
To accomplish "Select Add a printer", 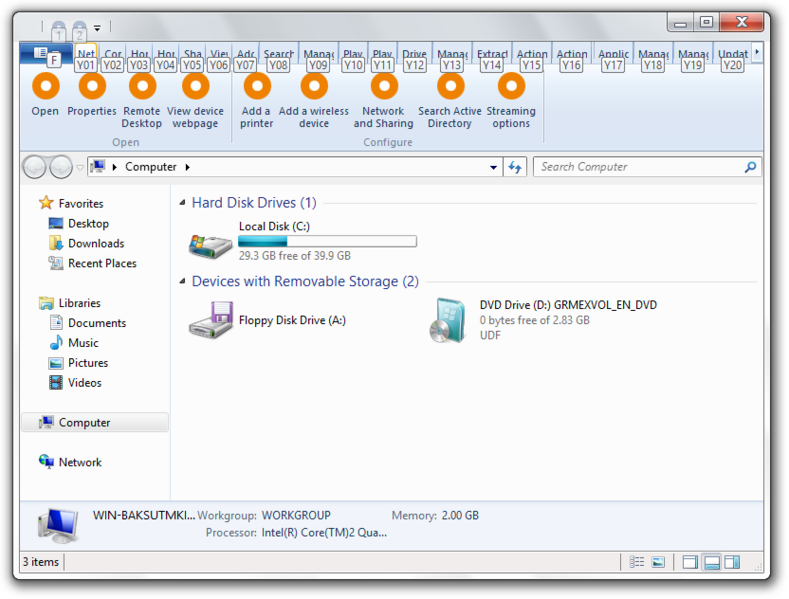I will pos(257,101).
